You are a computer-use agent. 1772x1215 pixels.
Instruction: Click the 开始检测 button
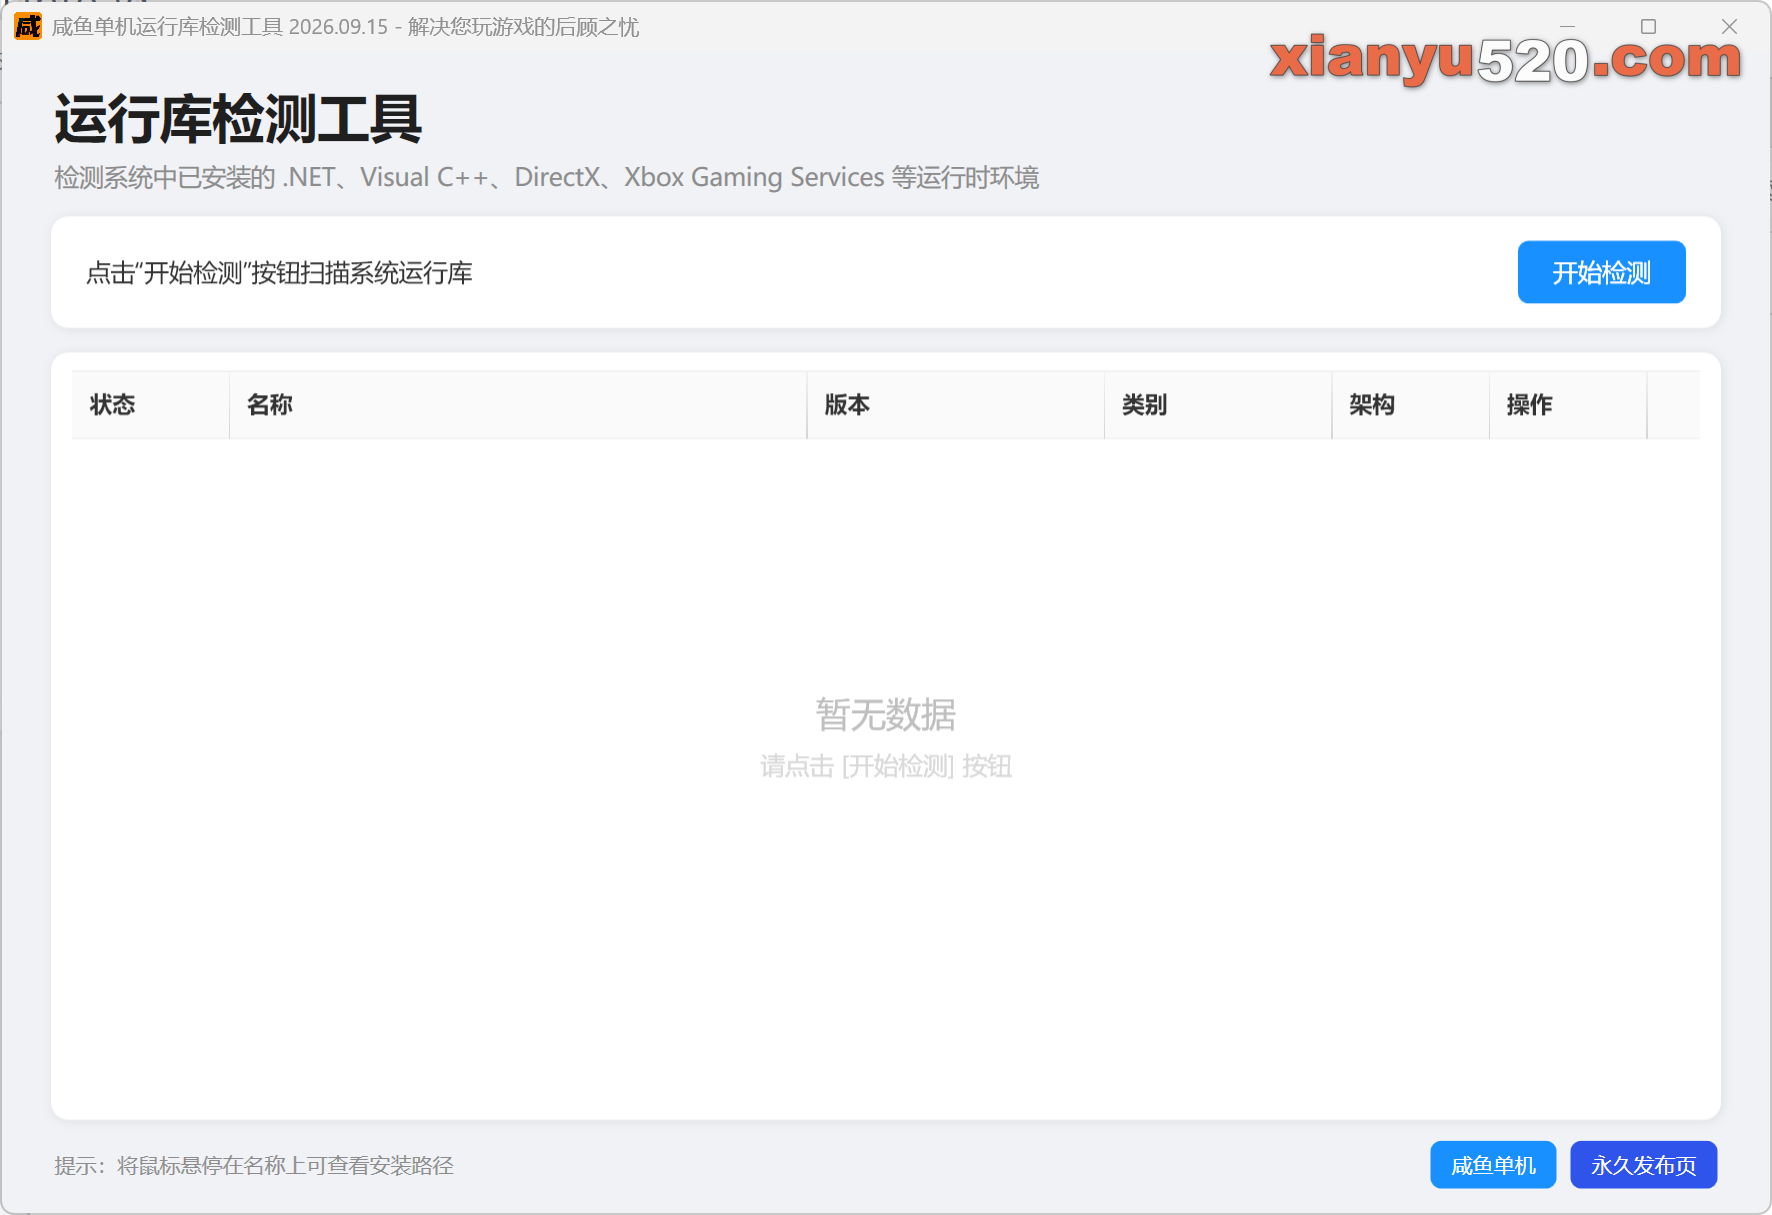(1601, 272)
